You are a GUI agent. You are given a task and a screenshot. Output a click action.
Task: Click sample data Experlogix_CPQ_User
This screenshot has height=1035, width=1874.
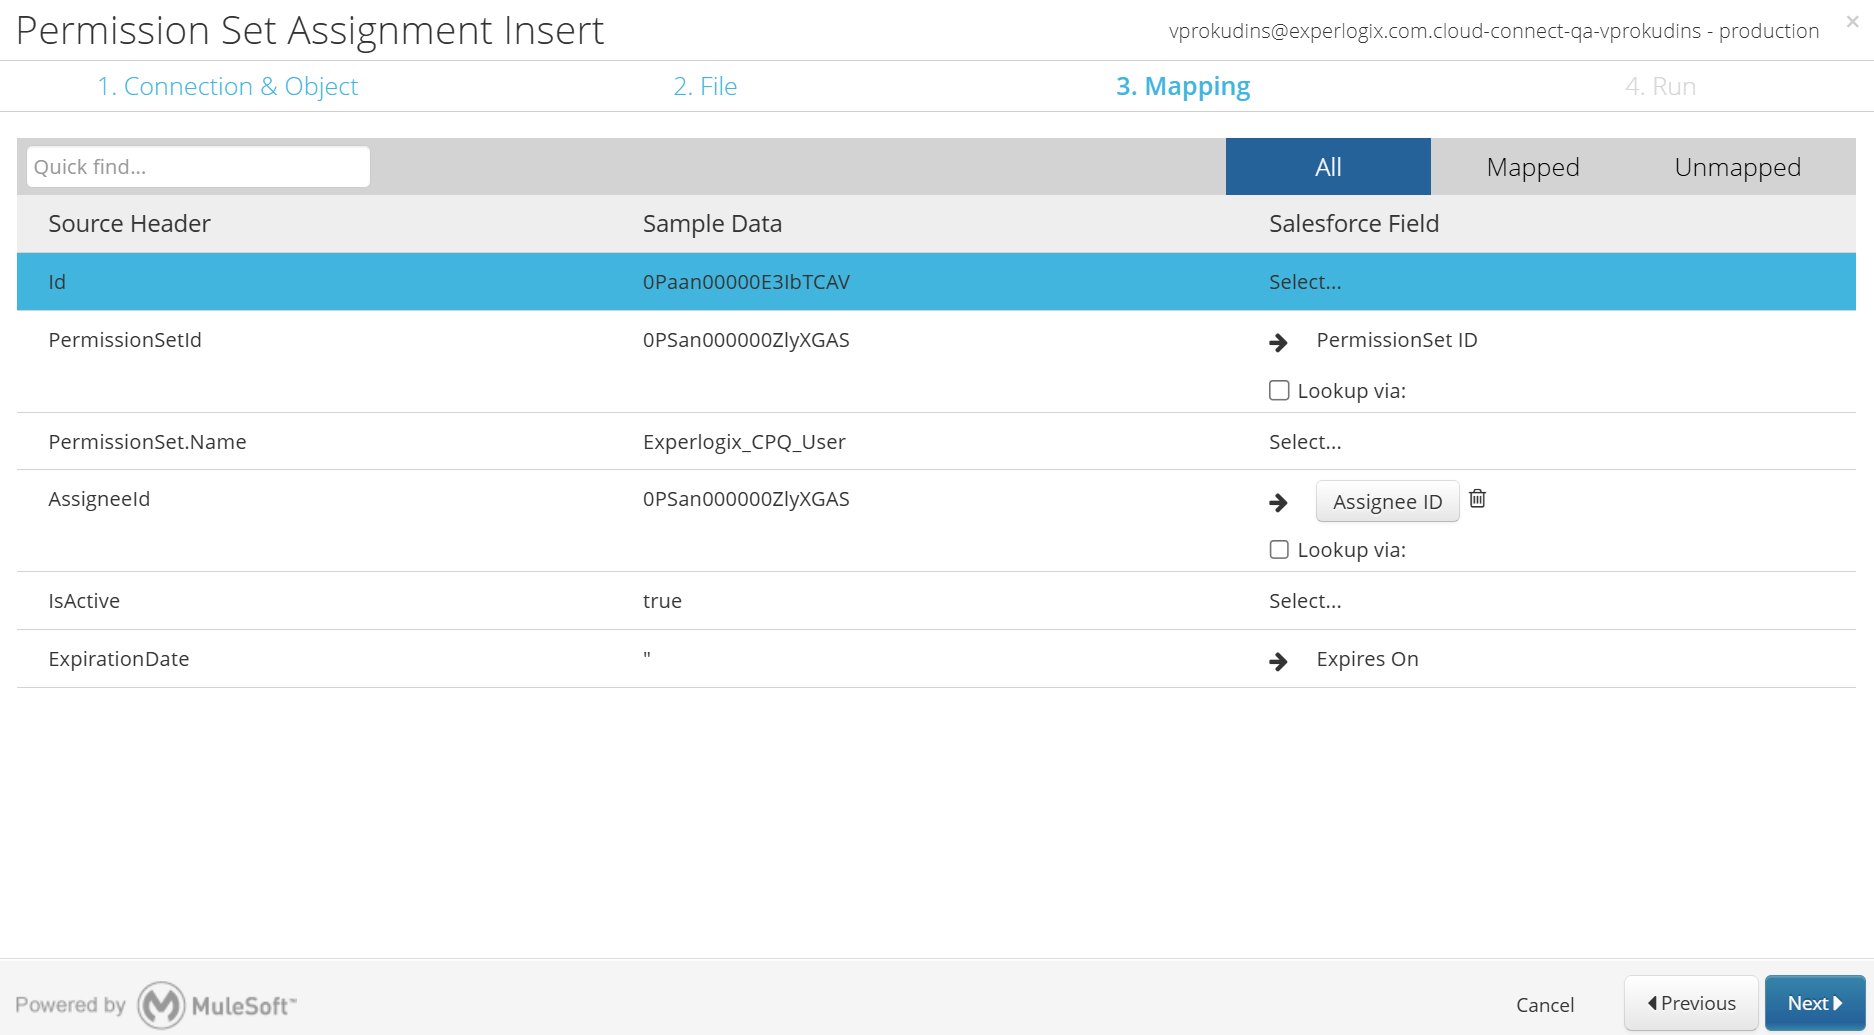point(744,442)
